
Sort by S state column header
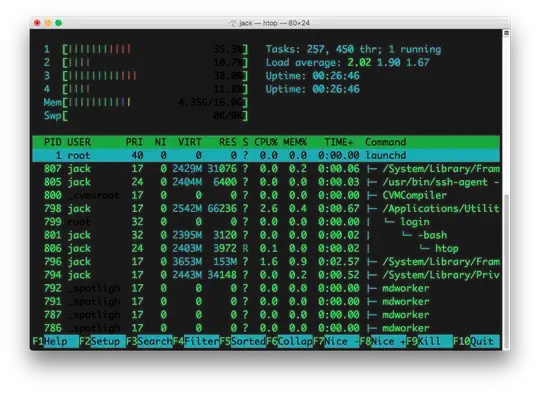point(245,142)
